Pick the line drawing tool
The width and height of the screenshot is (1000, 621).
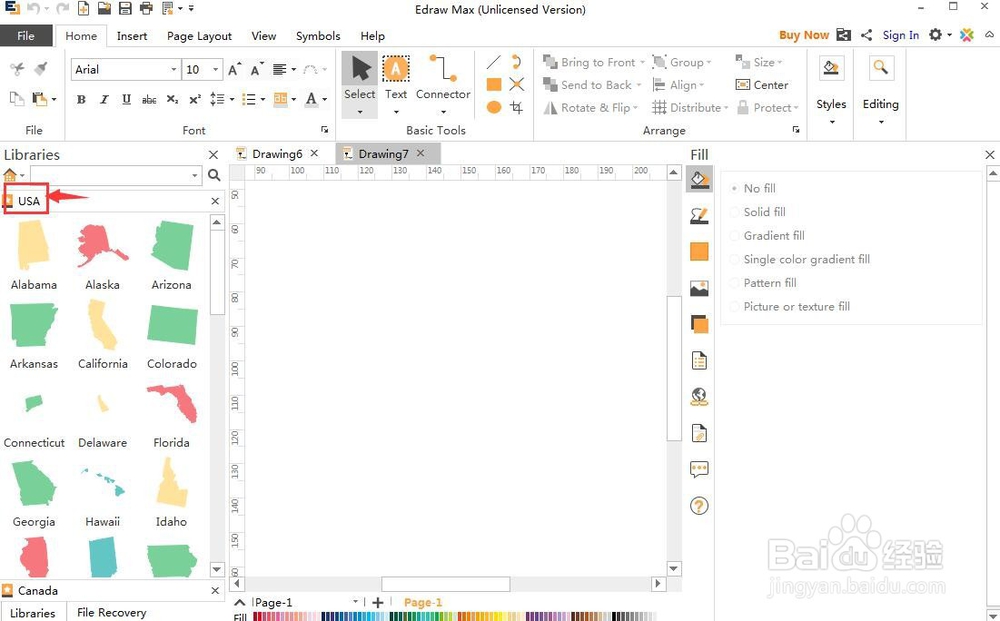[493, 62]
